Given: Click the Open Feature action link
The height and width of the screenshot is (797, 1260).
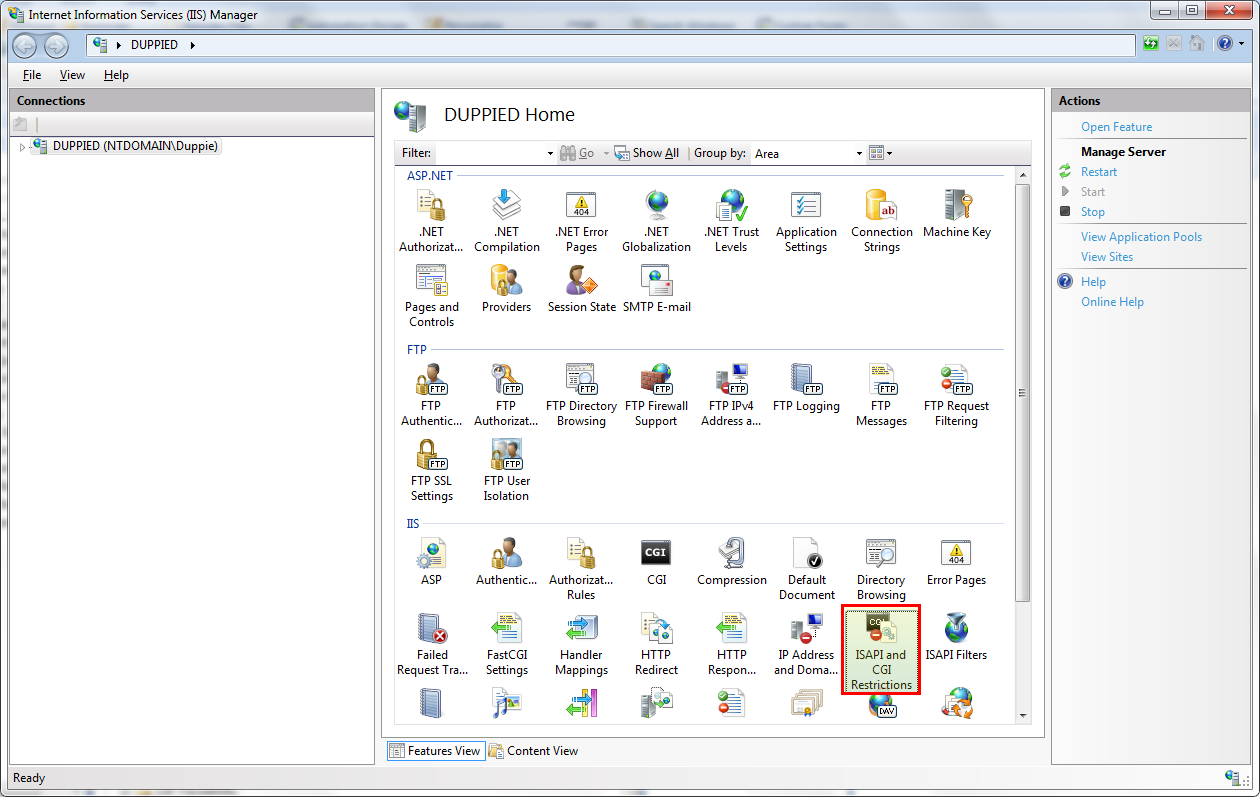Looking at the screenshot, I should 1116,127.
